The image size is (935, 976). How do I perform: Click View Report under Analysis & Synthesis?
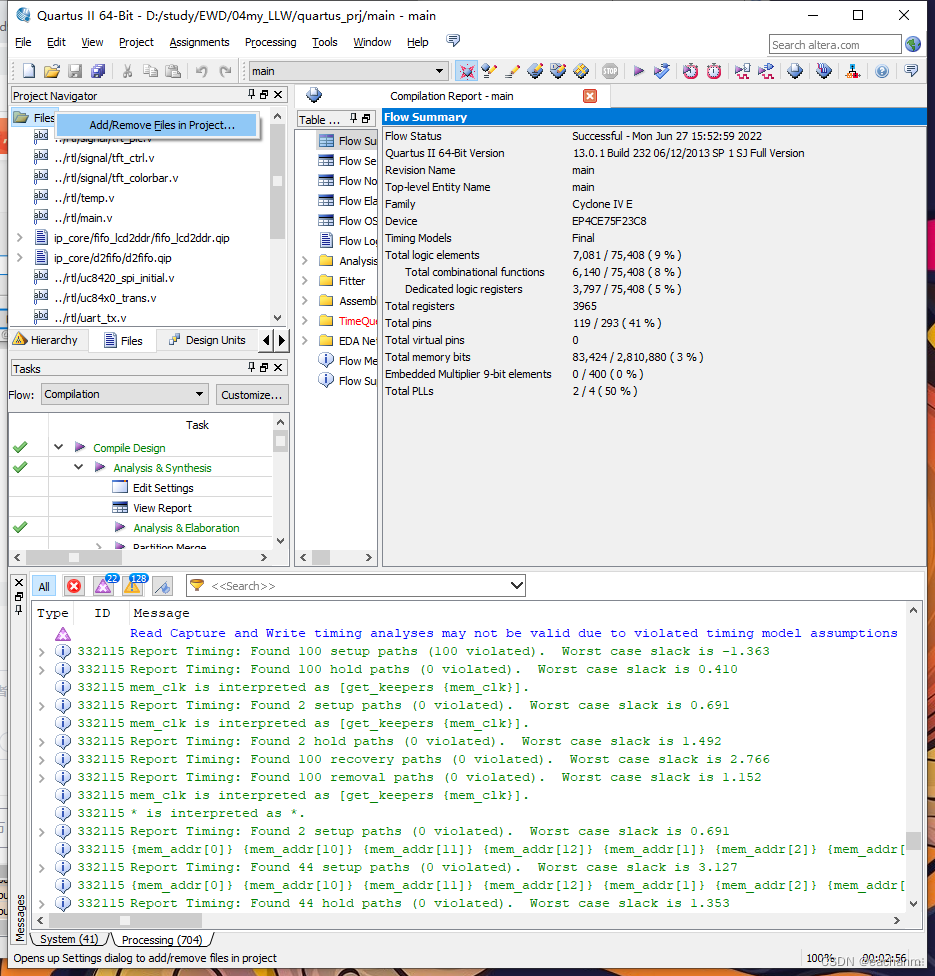click(x=160, y=508)
